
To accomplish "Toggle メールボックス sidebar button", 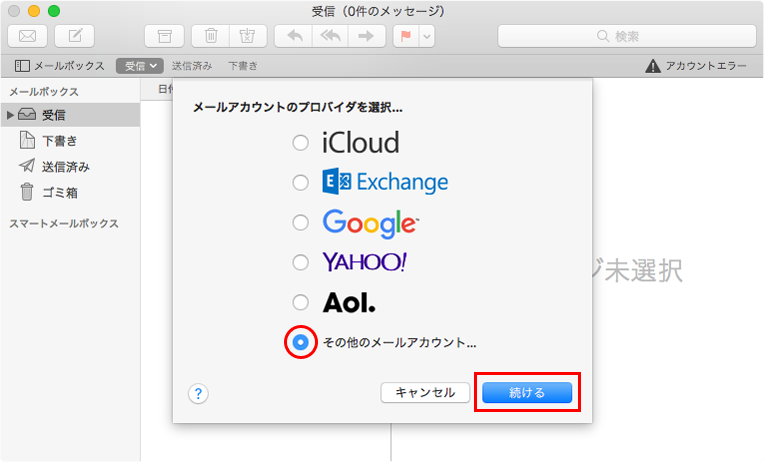I will coord(59,66).
